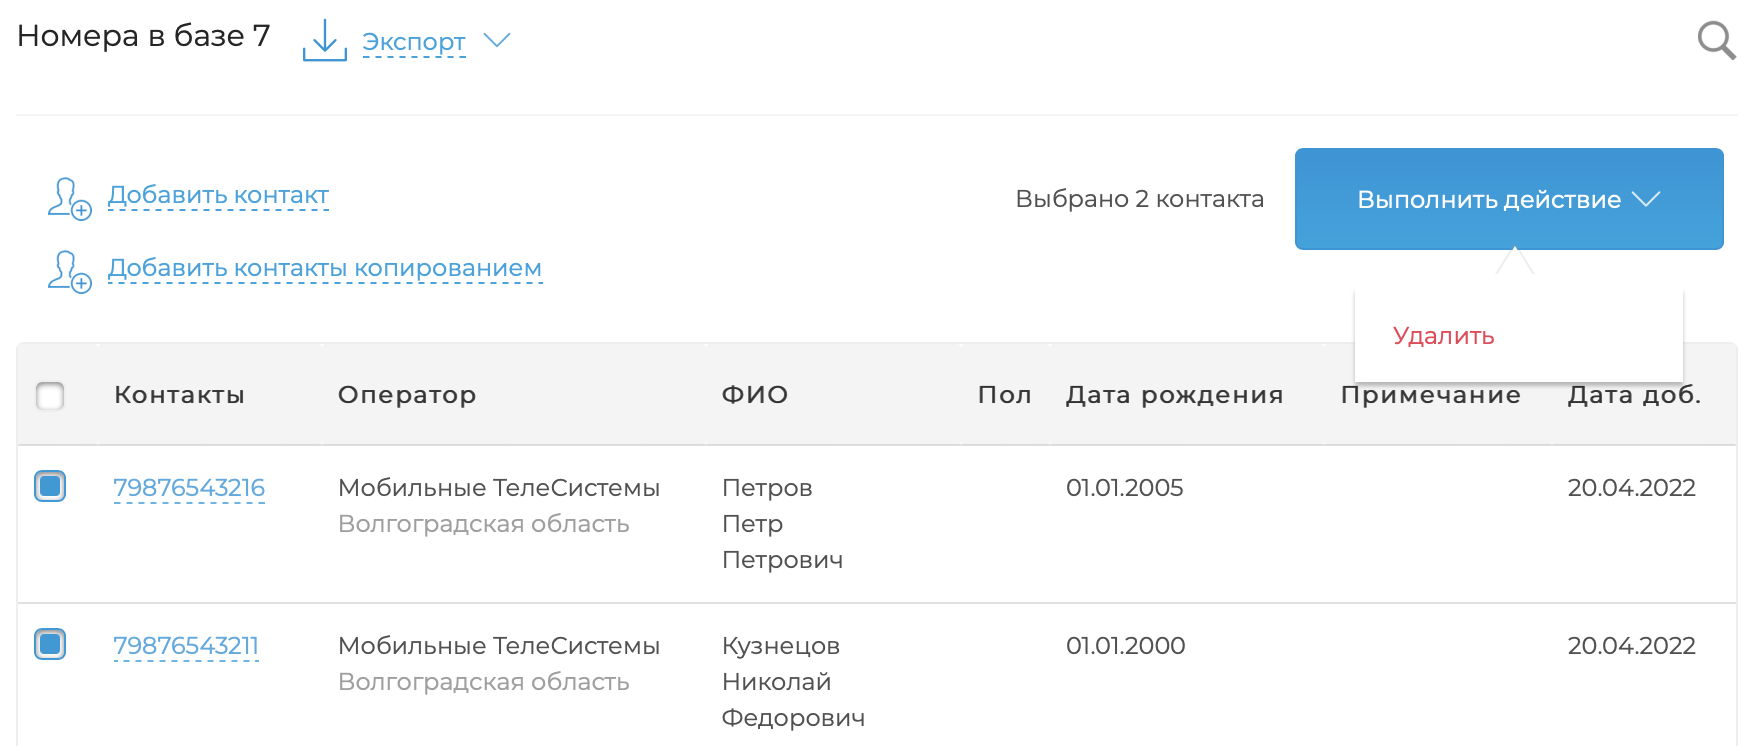Click the Дата рождения column header
1756x746 pixels.
1174,395
